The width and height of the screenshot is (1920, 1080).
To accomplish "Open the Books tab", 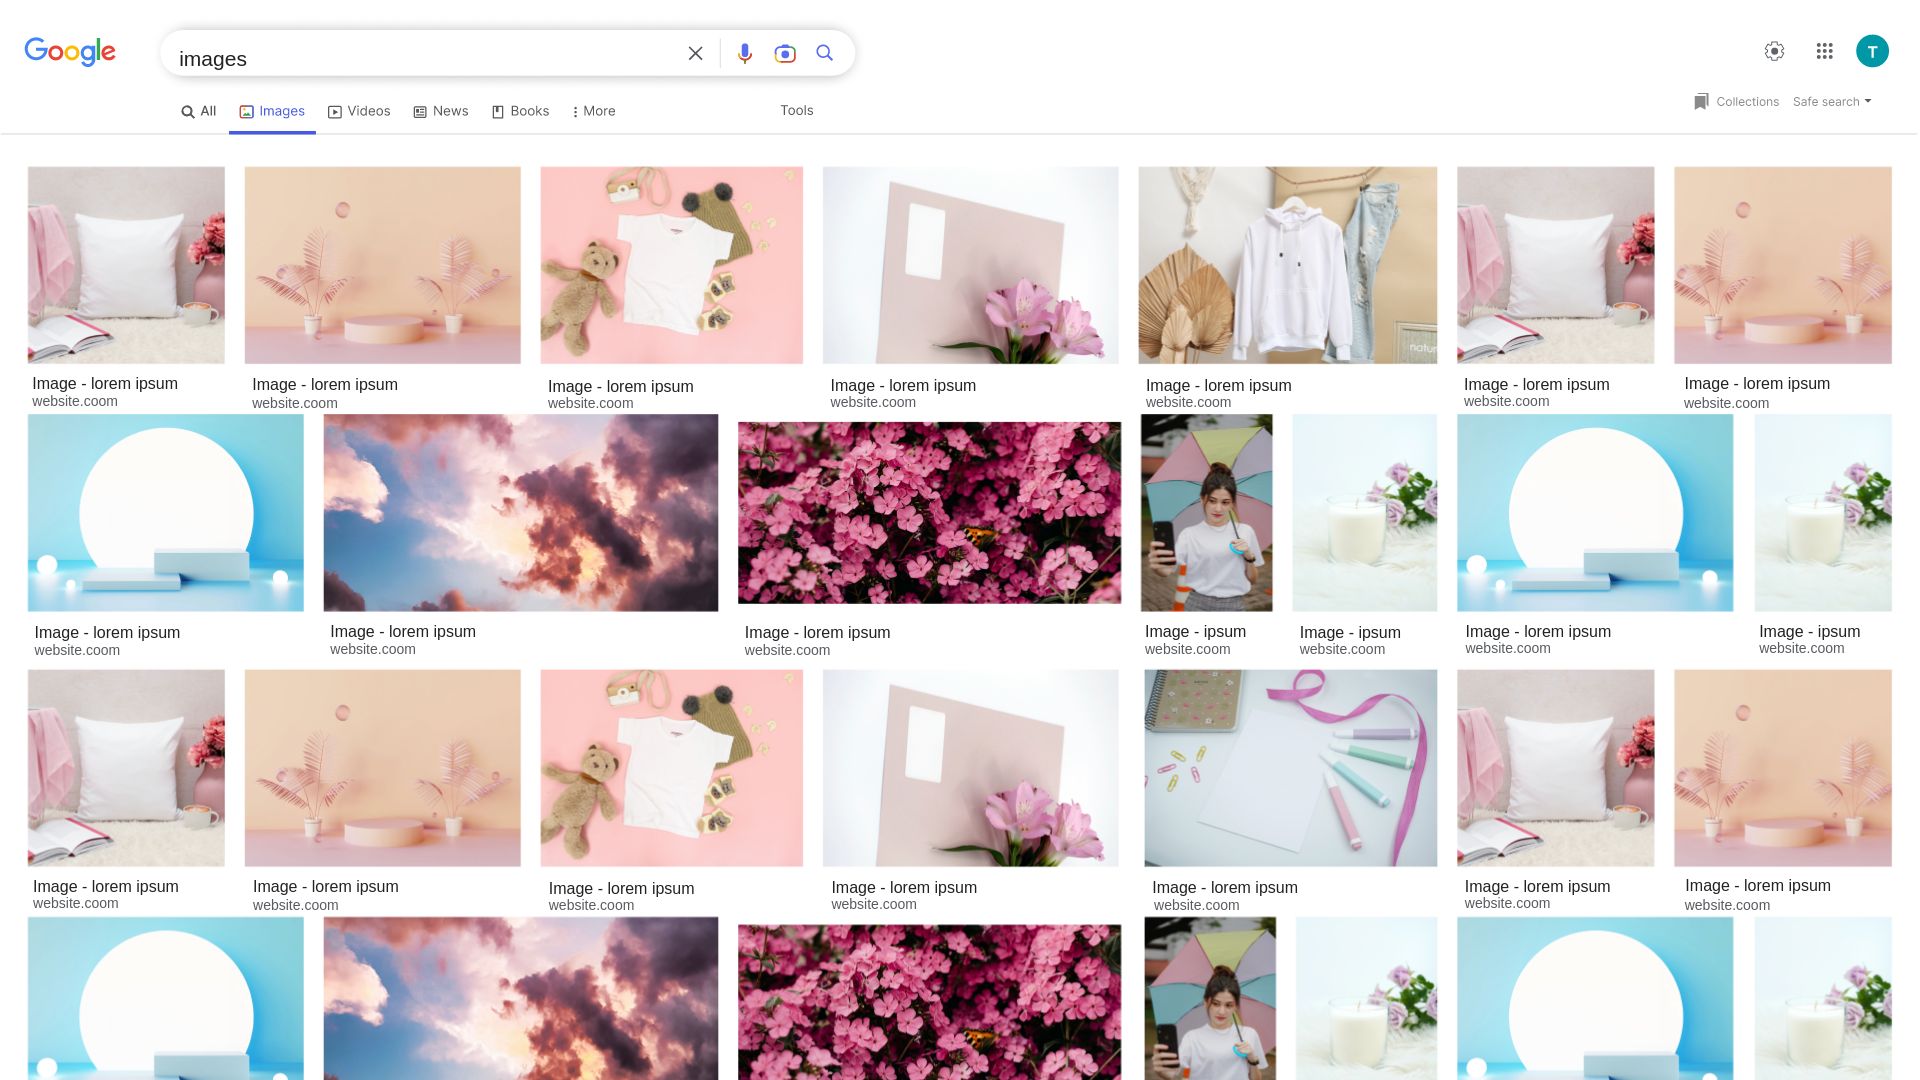I will [x=520, y=111].
